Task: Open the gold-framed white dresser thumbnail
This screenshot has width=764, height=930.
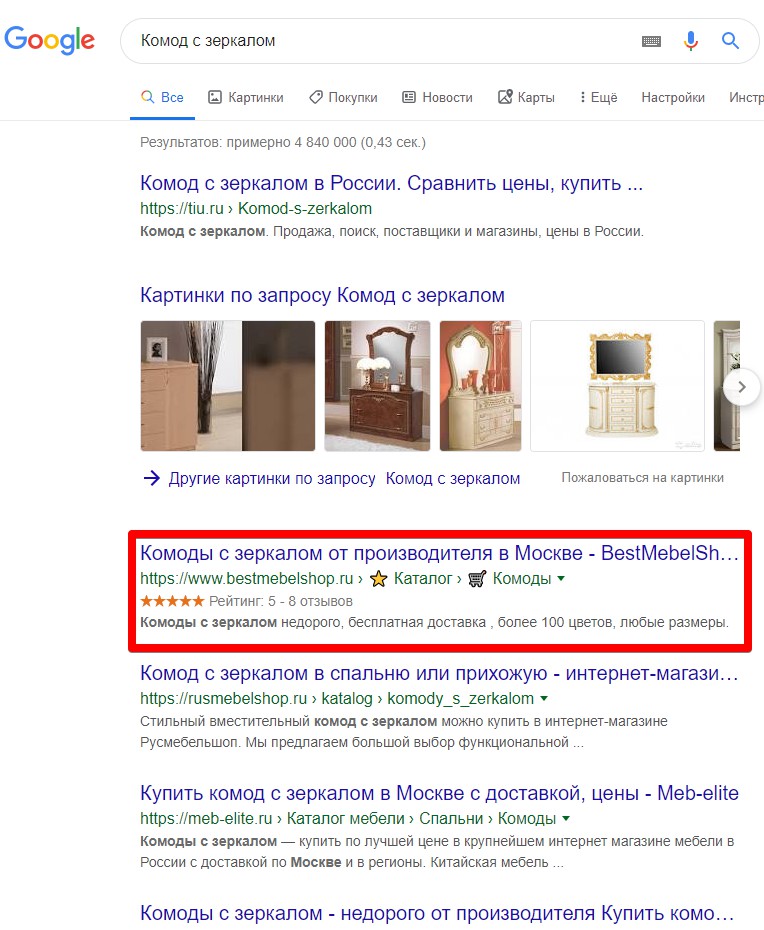Action: 617,386
